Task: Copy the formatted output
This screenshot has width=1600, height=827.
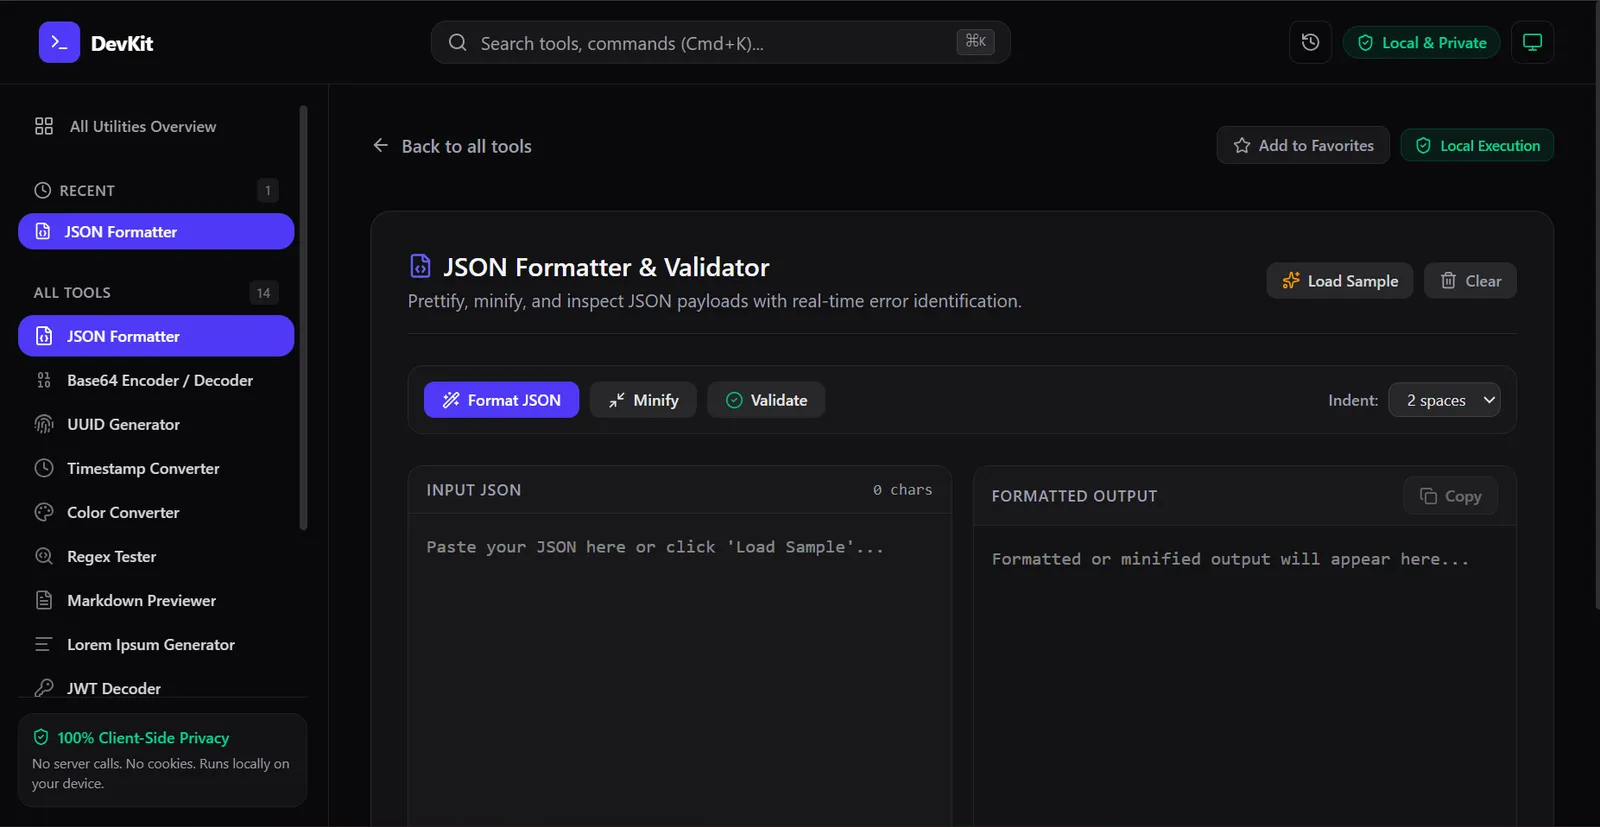Action: coord(1451,496)
